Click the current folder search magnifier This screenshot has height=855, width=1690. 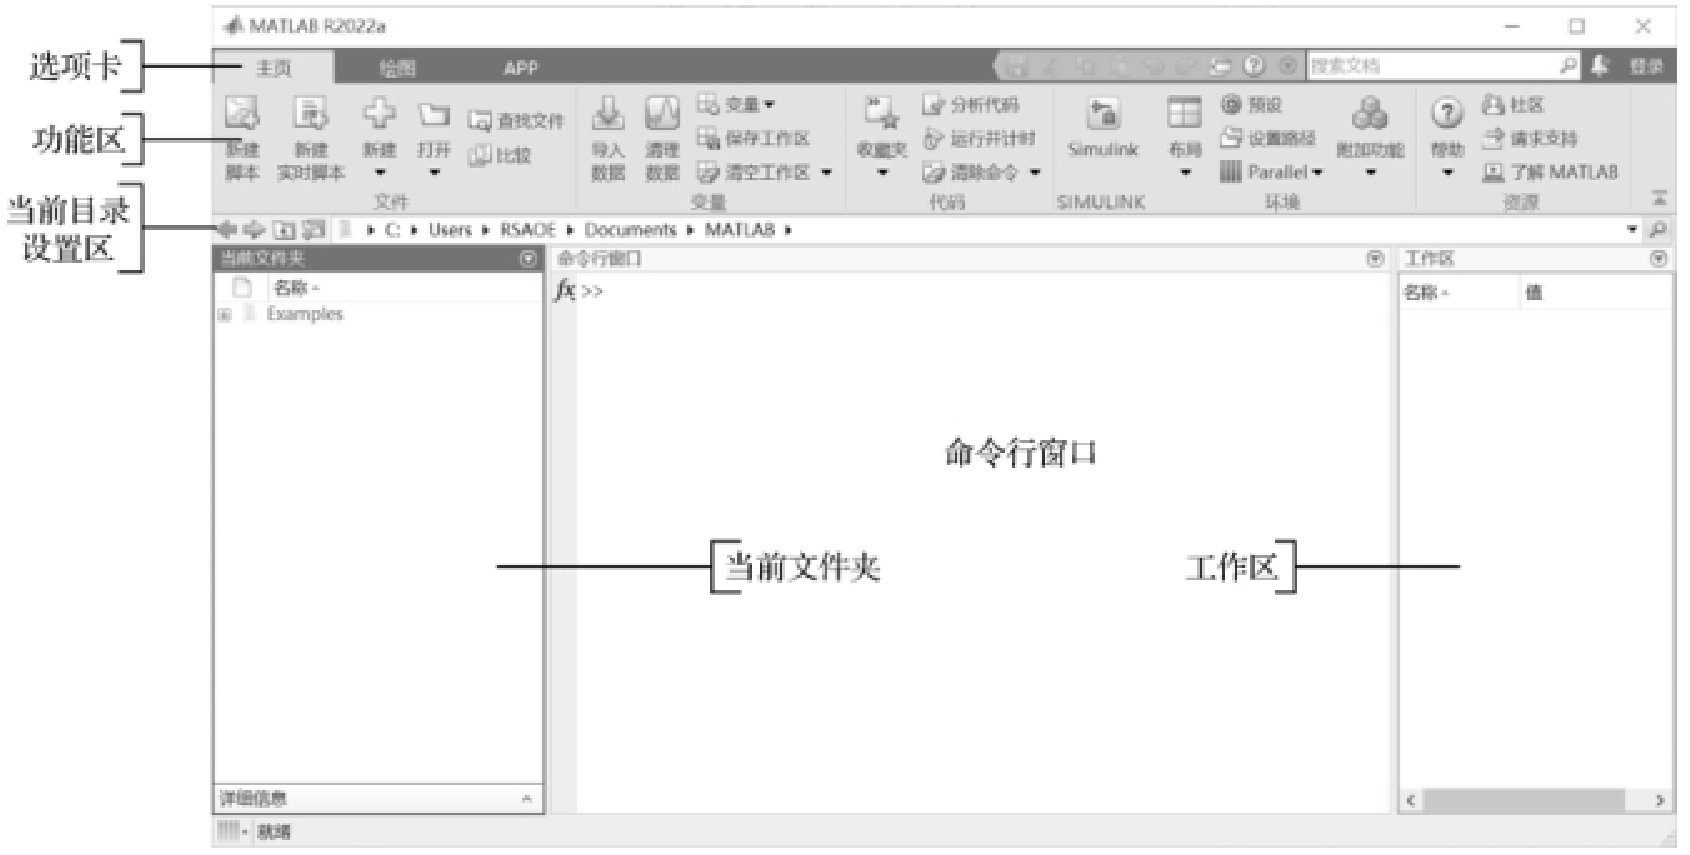1658,229
